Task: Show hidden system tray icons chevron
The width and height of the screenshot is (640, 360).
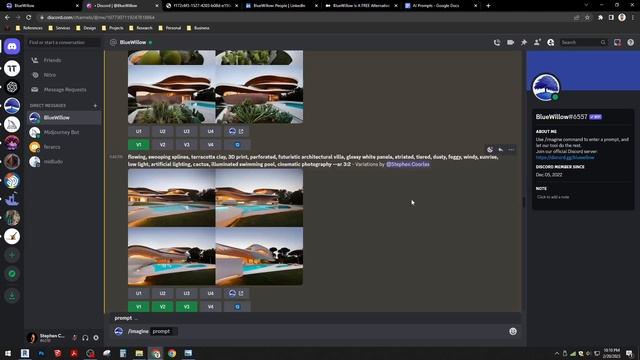Action: (x=557, y=353)
